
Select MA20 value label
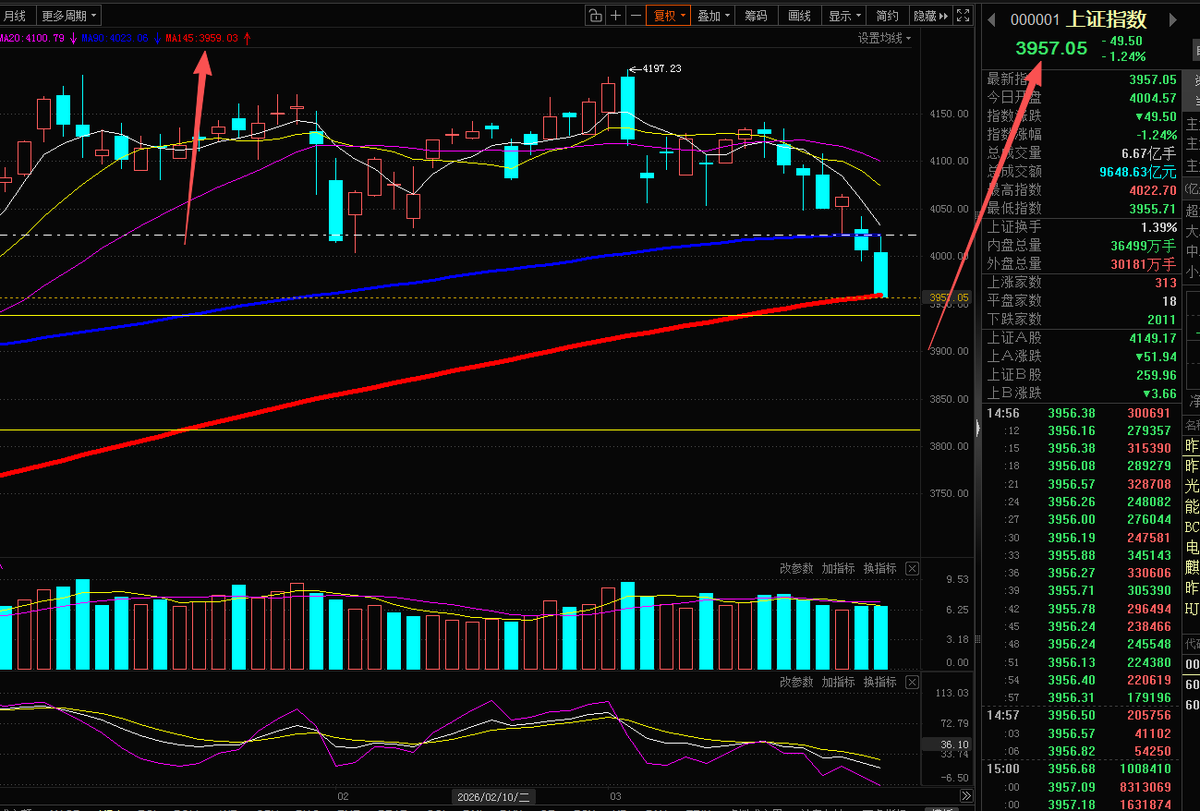(x=32, y=38)
